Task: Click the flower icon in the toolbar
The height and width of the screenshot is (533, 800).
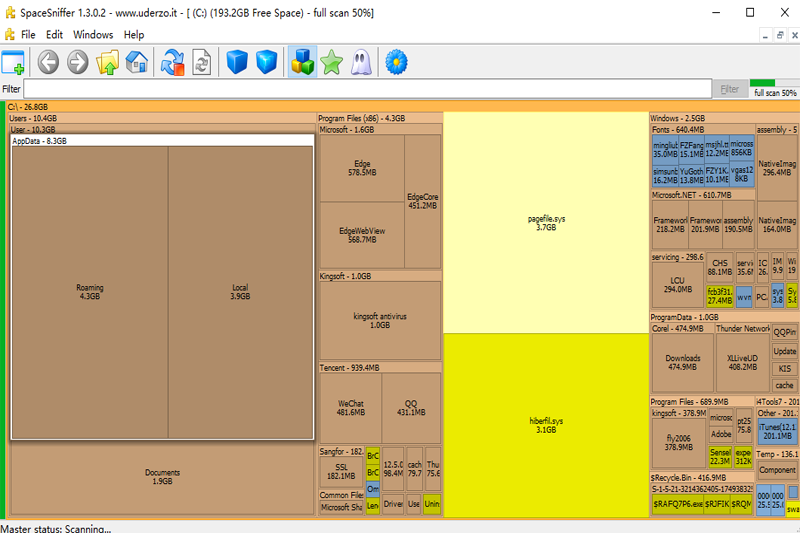Action: (396, 62)
